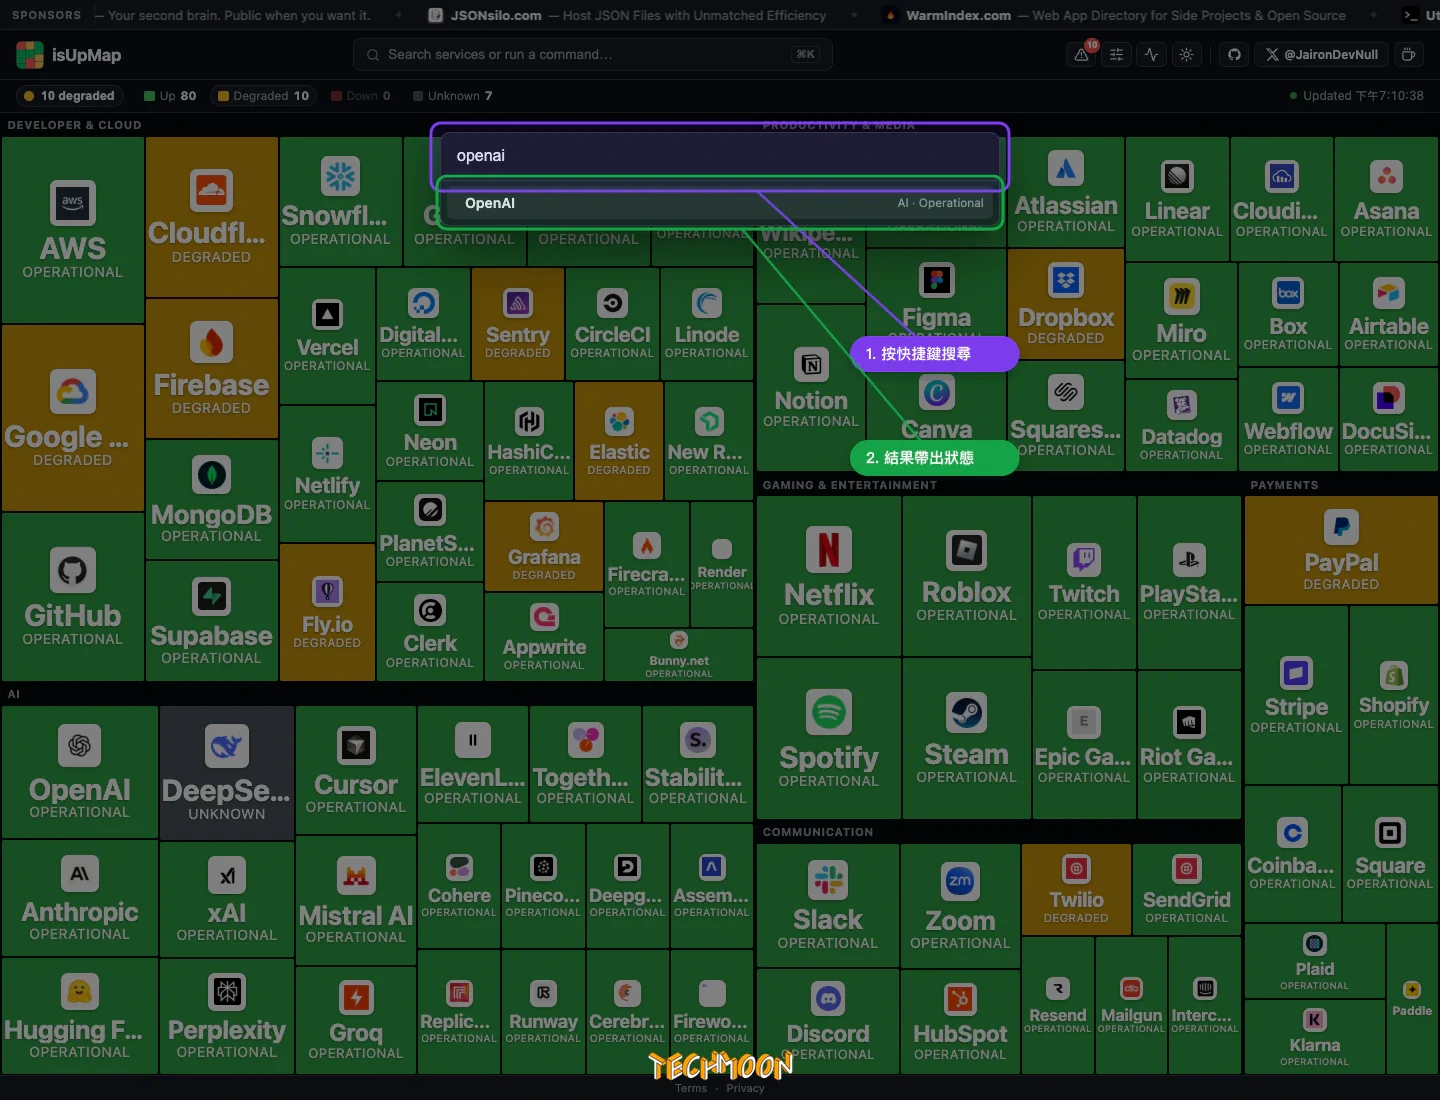The height and width of the screenshot is (1100, 1440).
Task: Open the Cursor tile
Action: [356, 770]
